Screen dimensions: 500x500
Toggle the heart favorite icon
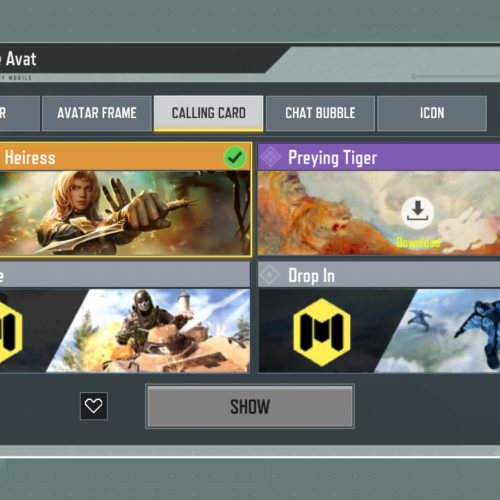coord(94,406)
